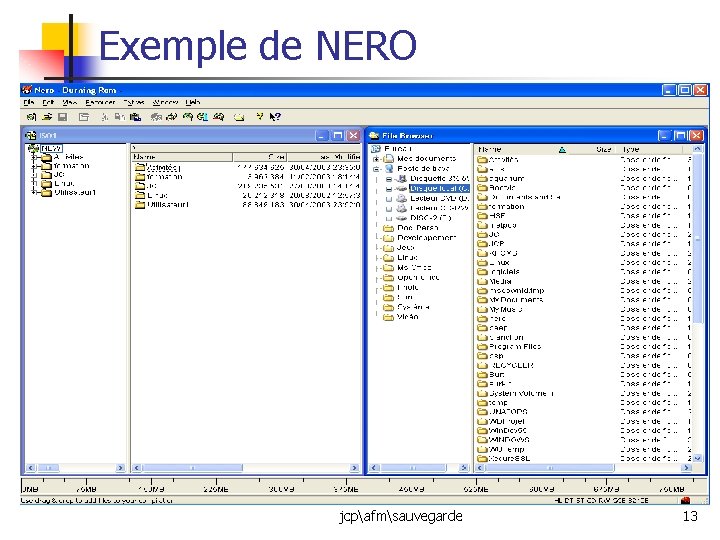Sort ISO1 list by Name column header
Viewport: 720px width, 540px height.
point(182,157)
